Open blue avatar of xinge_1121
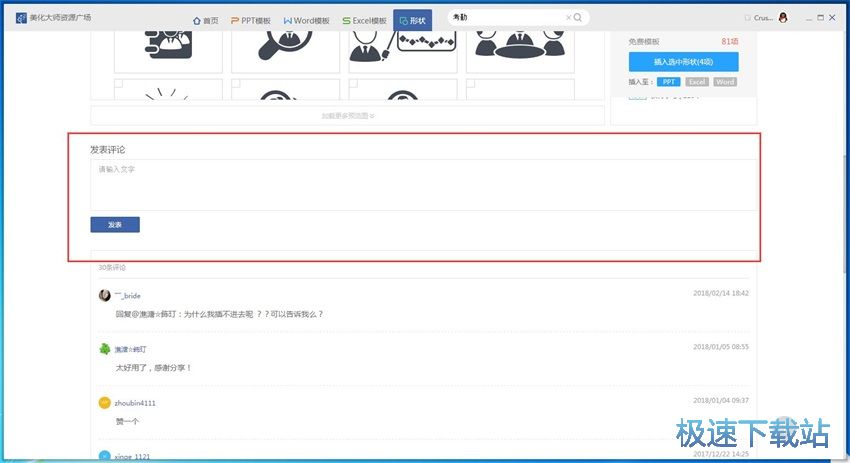This screenshot has width=850, height=463. (x=105, y=456)
